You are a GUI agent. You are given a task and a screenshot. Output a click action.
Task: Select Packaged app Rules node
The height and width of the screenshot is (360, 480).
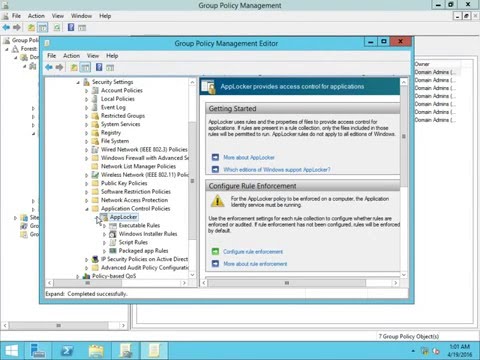point(143,251)
